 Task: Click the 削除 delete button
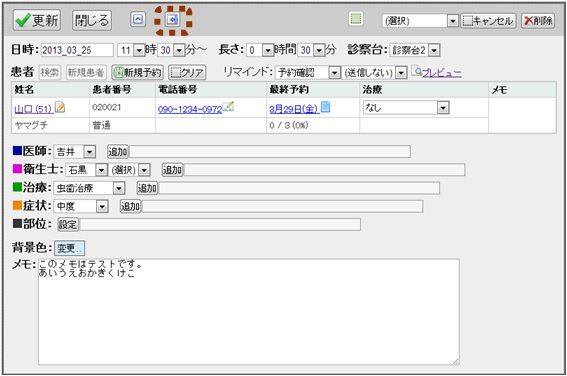pyautogui.click(x=538, y=21)
